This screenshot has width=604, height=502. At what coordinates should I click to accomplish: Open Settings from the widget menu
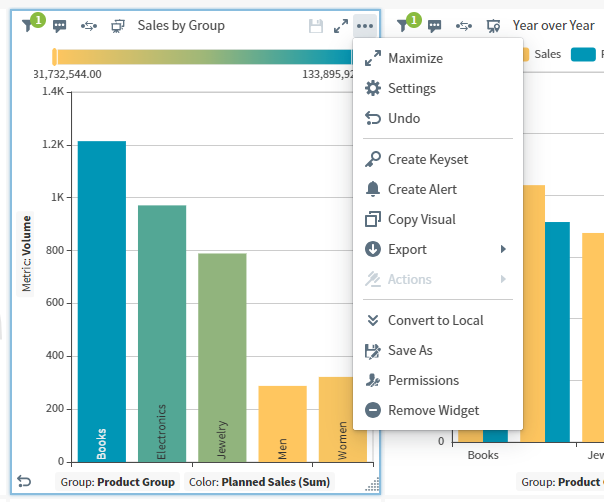[x=411, y=89]
